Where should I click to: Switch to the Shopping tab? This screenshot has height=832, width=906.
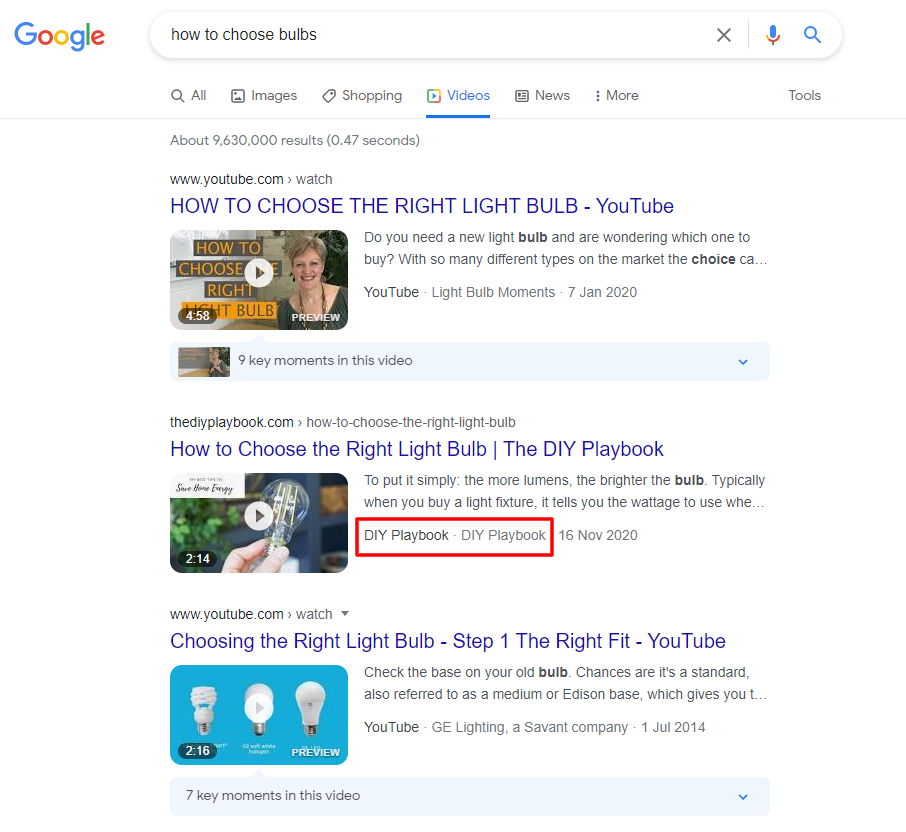362,95
